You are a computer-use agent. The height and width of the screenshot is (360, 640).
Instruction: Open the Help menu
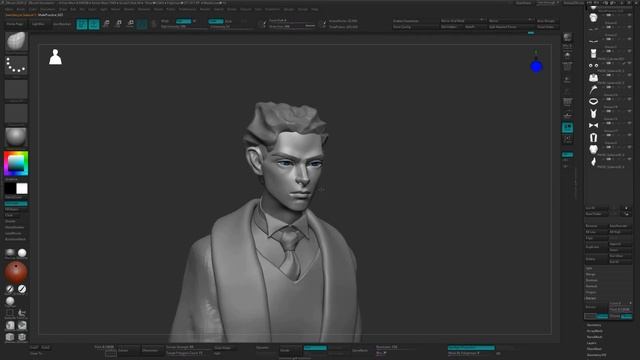click(315, 9)
